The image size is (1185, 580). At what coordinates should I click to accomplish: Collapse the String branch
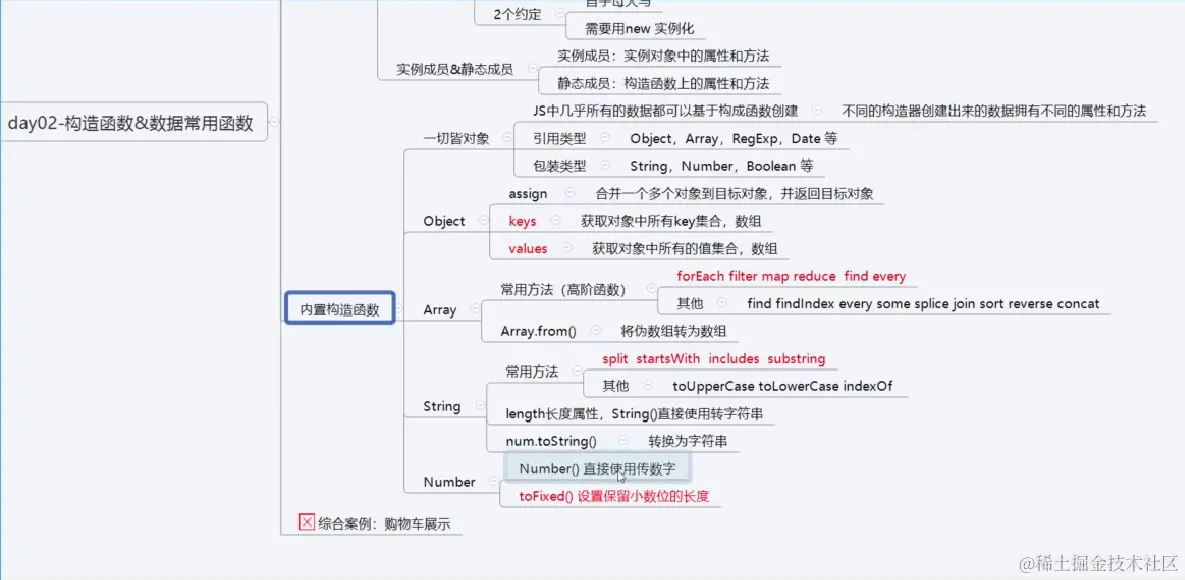[479, 406]
